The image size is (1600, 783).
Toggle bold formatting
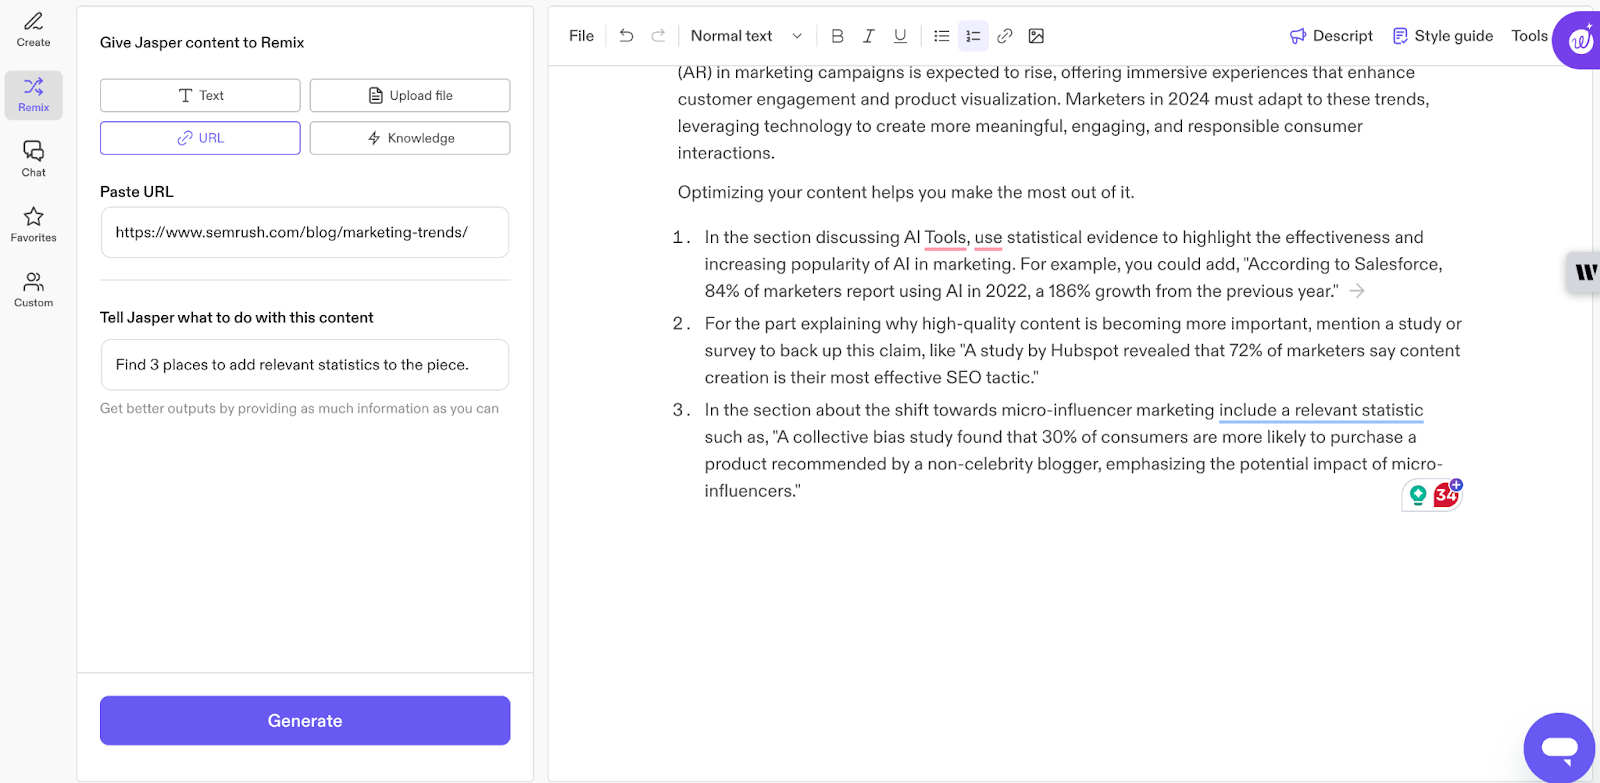click(x=838, y=36)
